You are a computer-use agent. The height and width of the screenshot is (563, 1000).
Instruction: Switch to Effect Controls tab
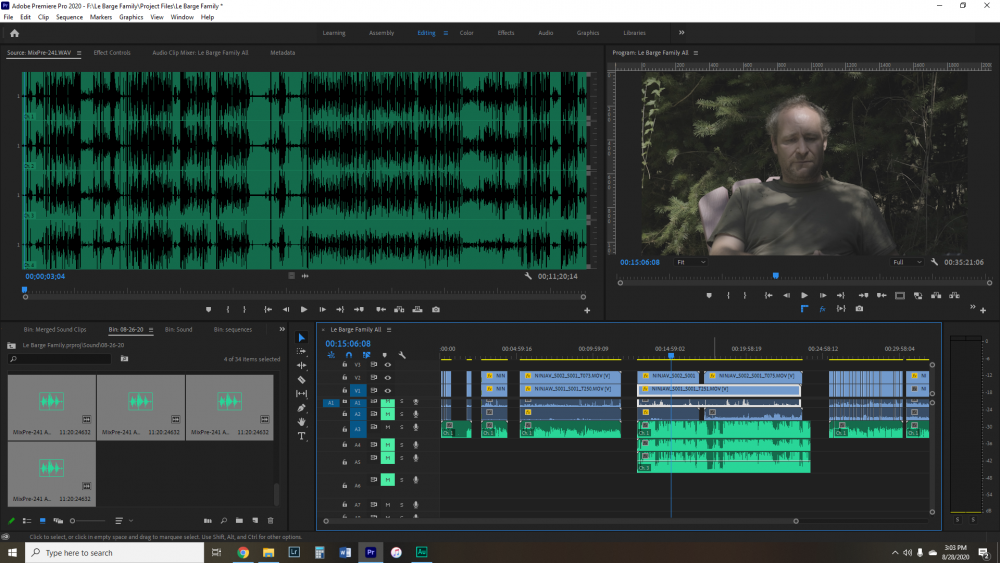[112, 52]
